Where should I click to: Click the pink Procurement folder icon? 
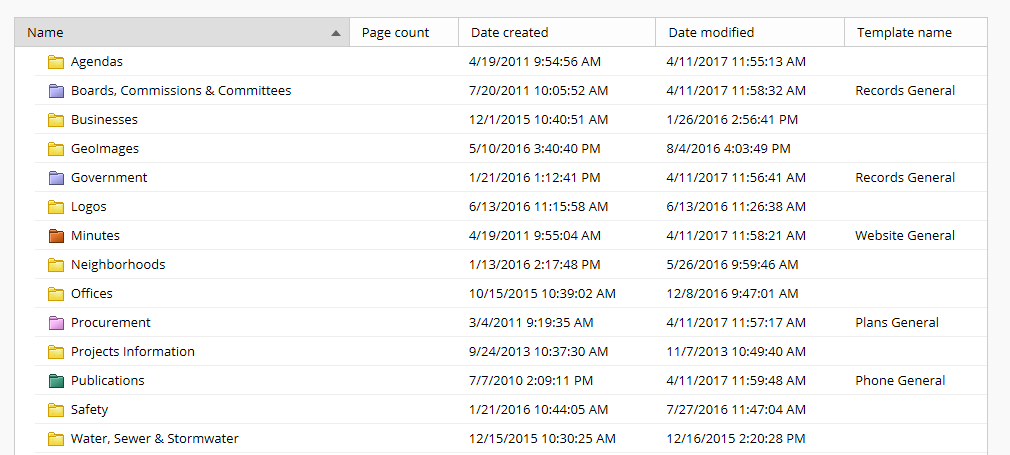pyautogui.click(x=56, y=323)
